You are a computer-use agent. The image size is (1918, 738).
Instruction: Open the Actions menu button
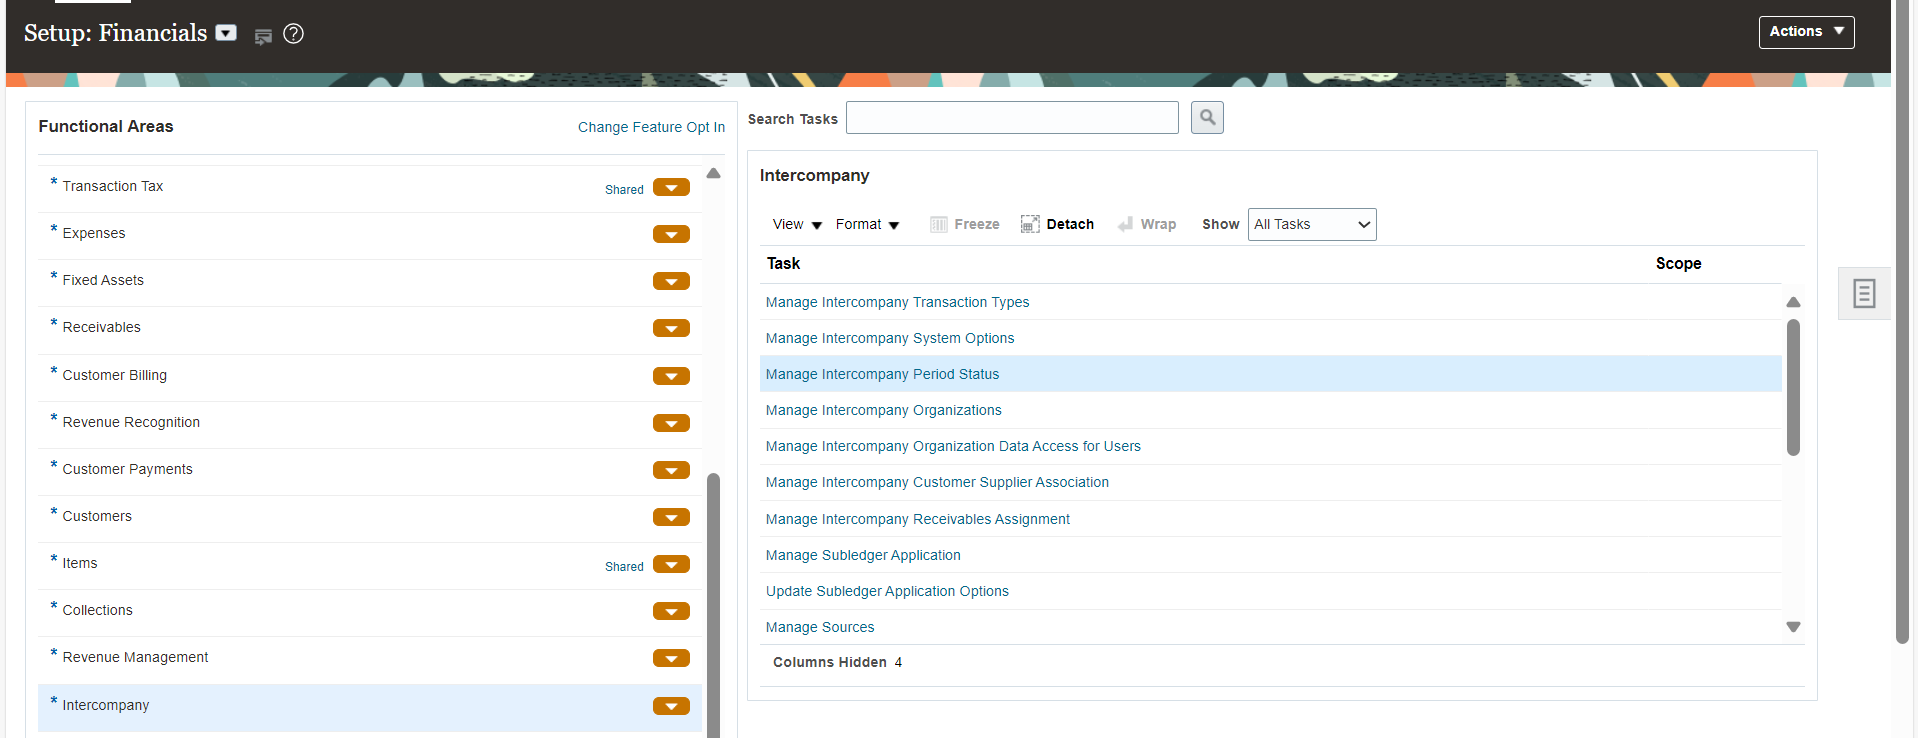[1806, 32]
